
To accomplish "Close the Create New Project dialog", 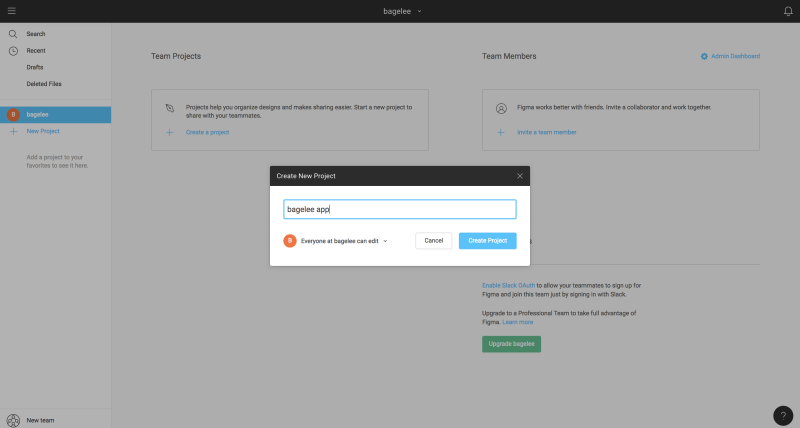I will 520,176.
